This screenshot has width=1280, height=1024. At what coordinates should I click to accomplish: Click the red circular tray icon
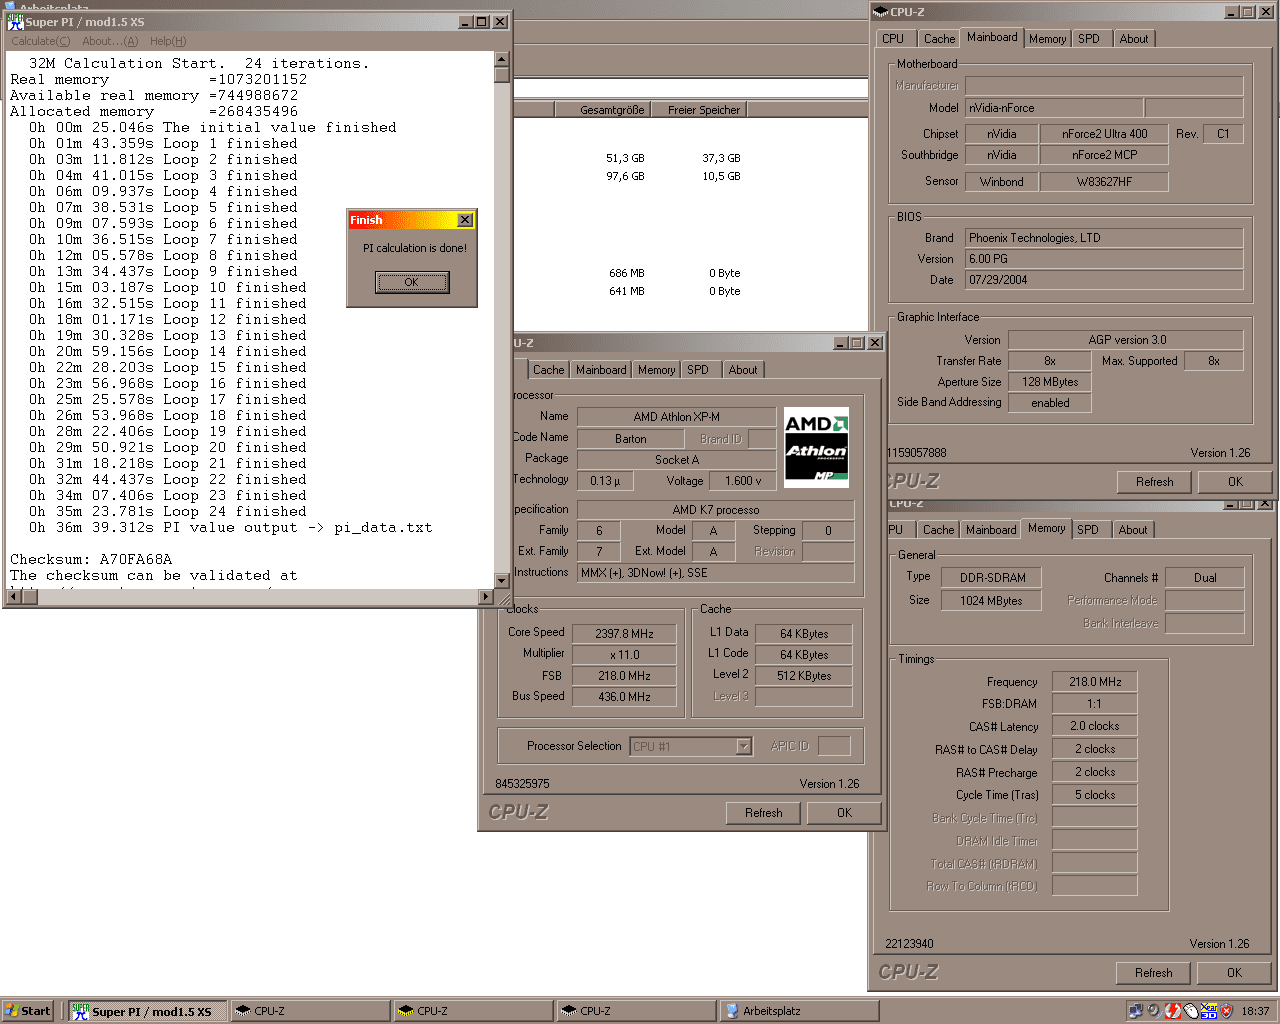[1173, 1011]
